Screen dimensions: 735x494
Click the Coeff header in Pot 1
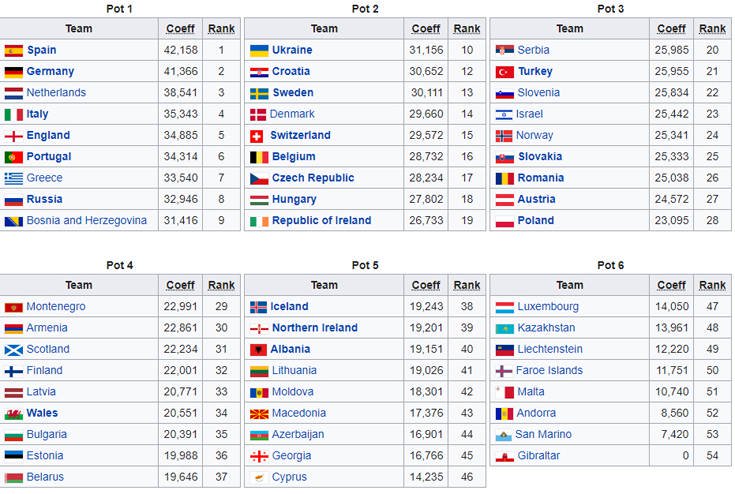coord(181,29)
